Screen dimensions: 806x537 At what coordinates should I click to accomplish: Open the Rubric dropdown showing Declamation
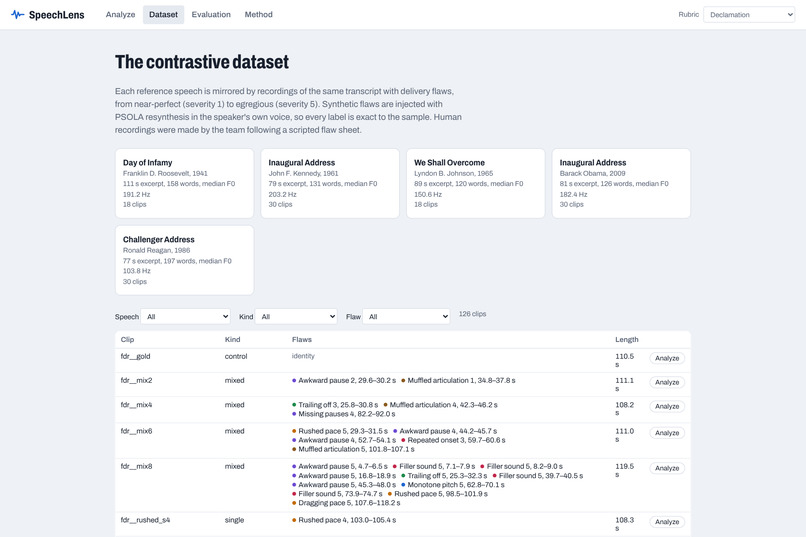pos(749,14)
